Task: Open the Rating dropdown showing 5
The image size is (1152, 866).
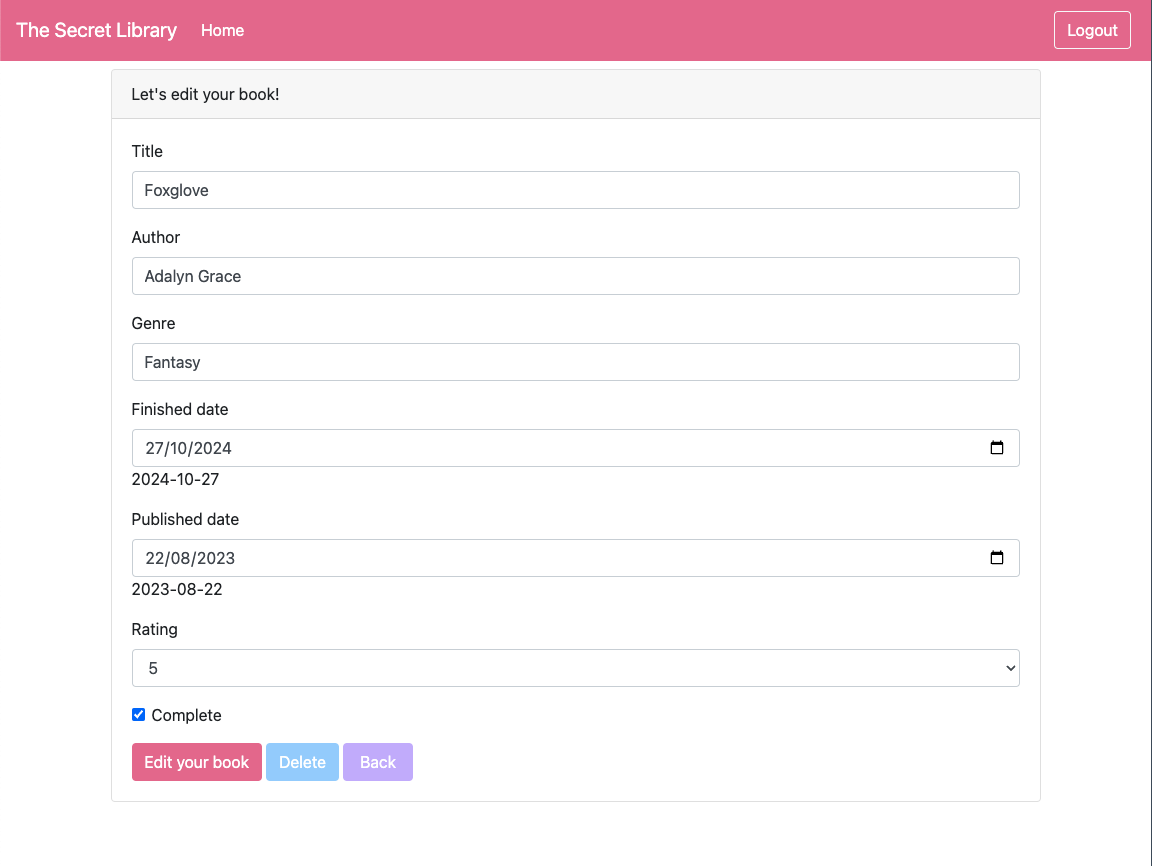Action: pyautogui.click(x=575, y=668)
